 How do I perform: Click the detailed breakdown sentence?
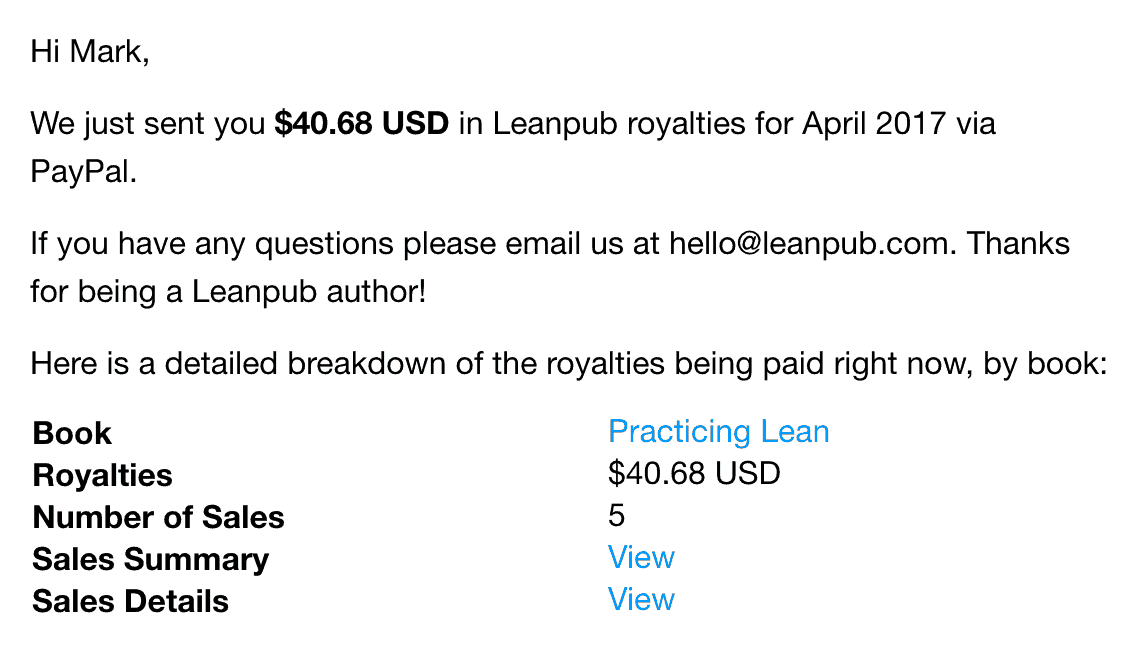tap(568, 364)
